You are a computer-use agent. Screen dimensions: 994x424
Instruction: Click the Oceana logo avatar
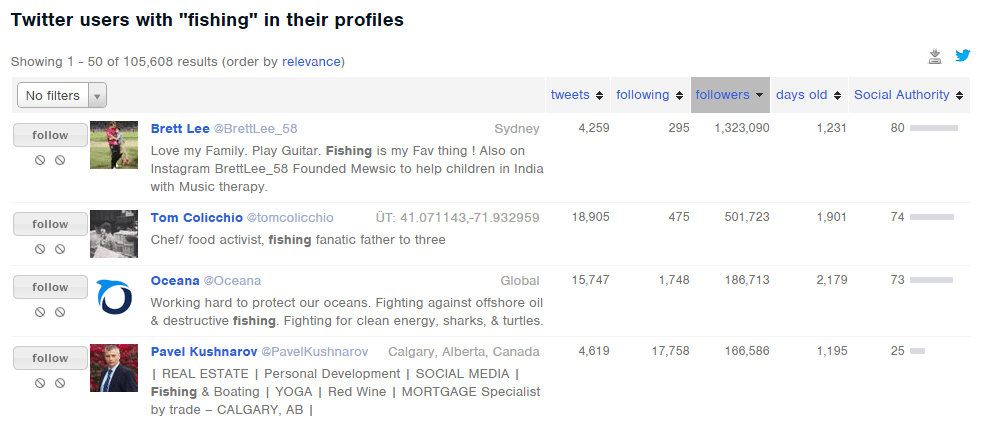pos(114,297)
